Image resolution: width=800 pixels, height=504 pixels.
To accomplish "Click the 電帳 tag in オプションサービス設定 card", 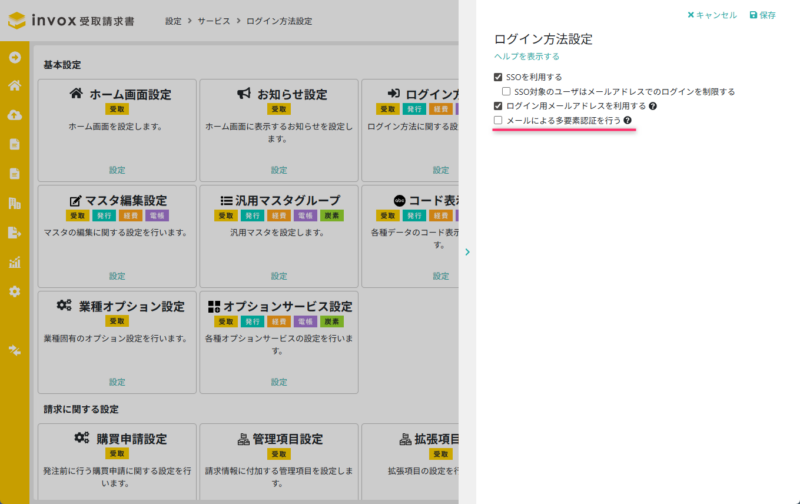I will (305, 321).
